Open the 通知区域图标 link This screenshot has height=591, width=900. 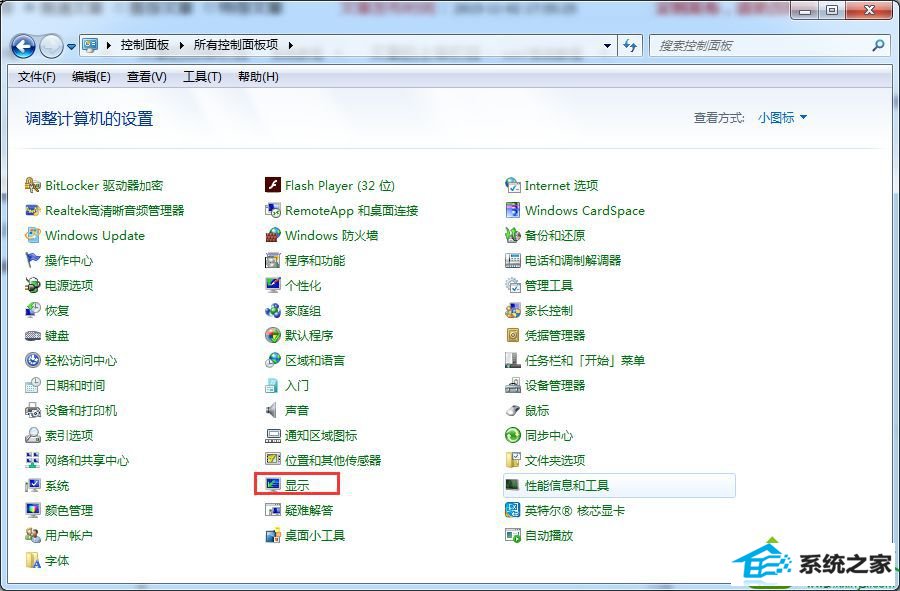coord(321,436)
